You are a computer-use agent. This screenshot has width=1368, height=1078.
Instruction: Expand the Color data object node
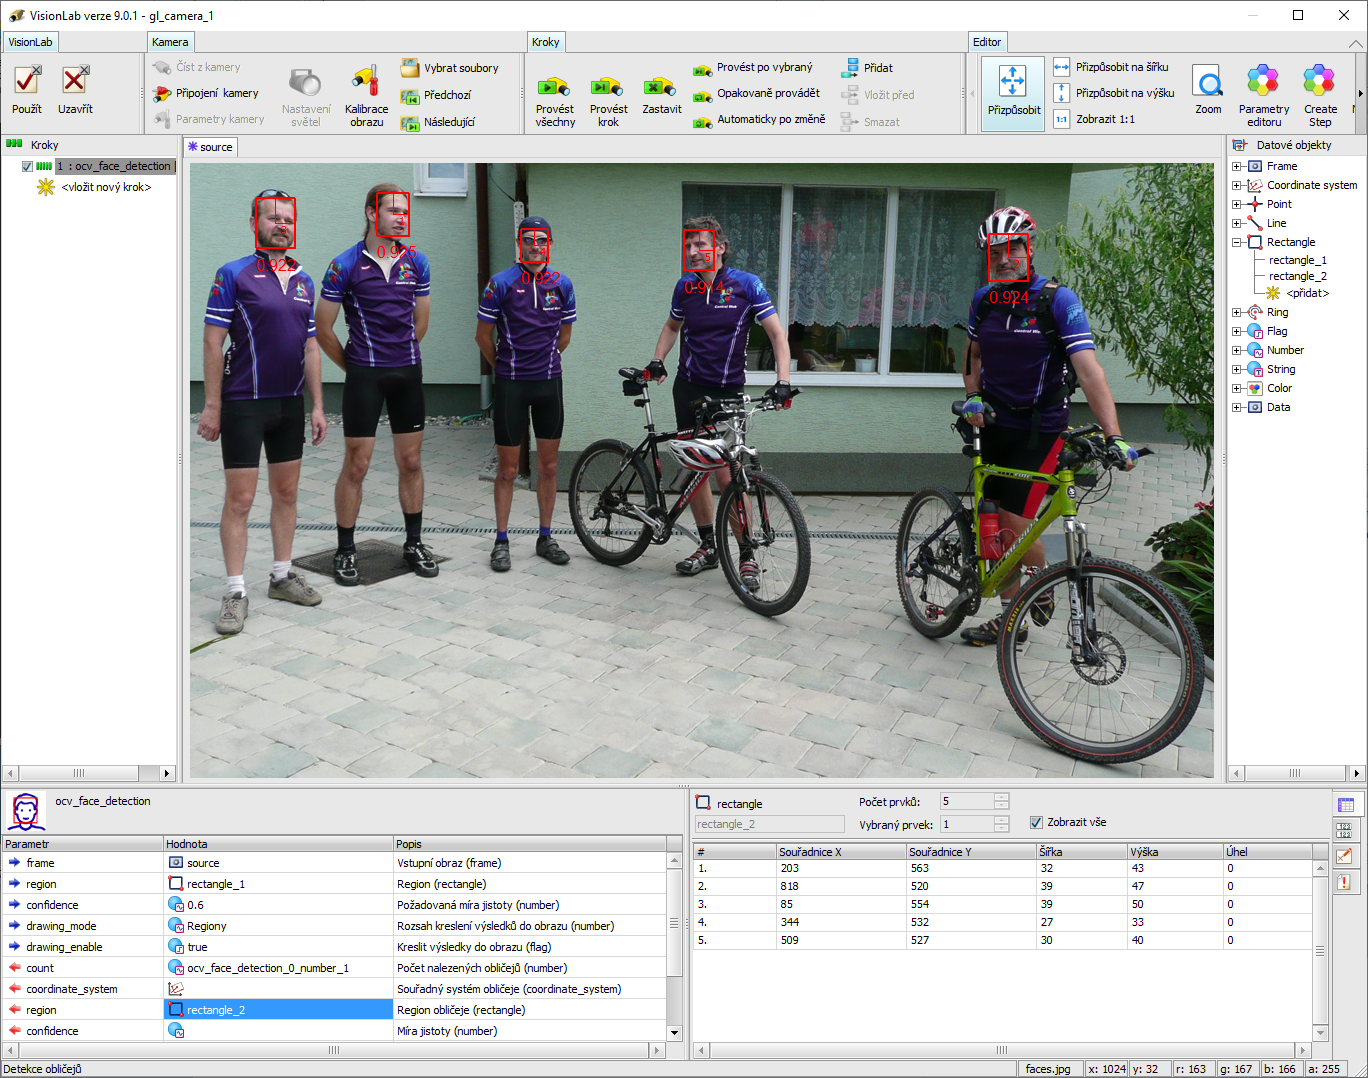point(1237,389)
